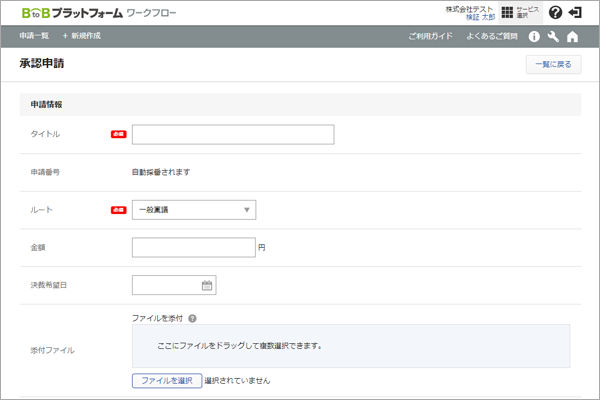
Task: Click the BtoBプラットフォーム logo
Action: [70, 13]
